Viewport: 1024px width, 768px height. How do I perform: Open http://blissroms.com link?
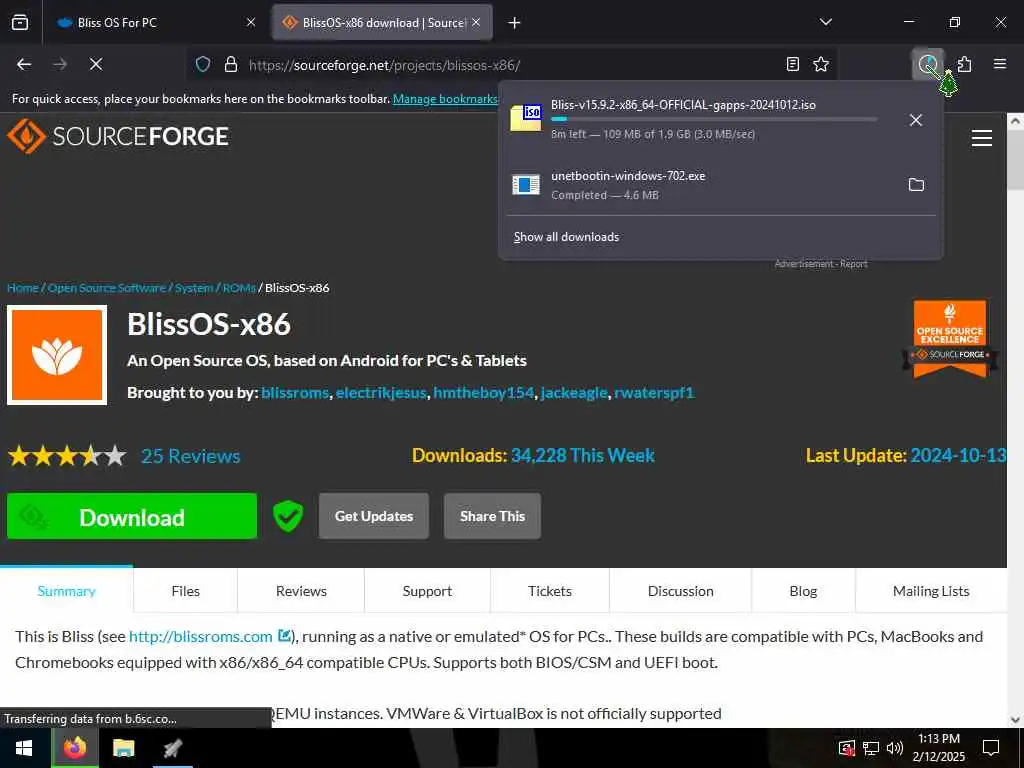coord(200,636)
